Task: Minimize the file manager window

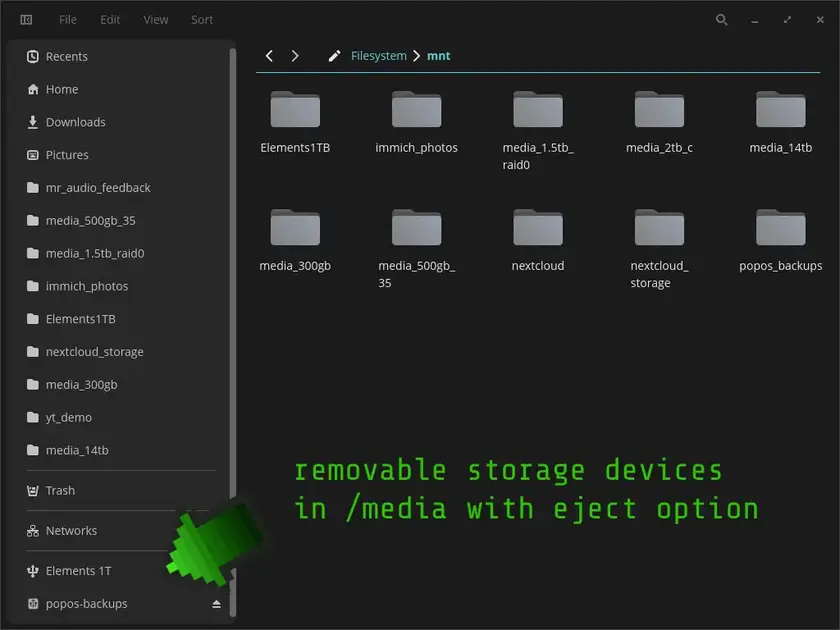Action: (754, 20)
